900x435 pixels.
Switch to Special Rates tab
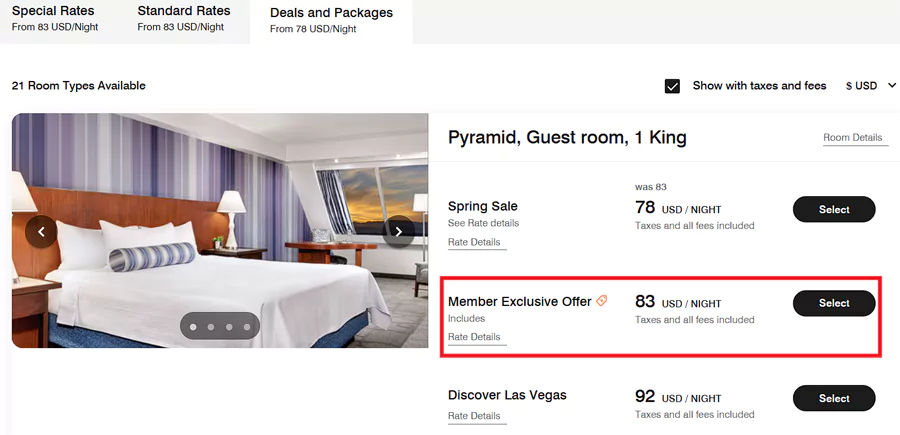pyautogui.click(x=54, y=18)
